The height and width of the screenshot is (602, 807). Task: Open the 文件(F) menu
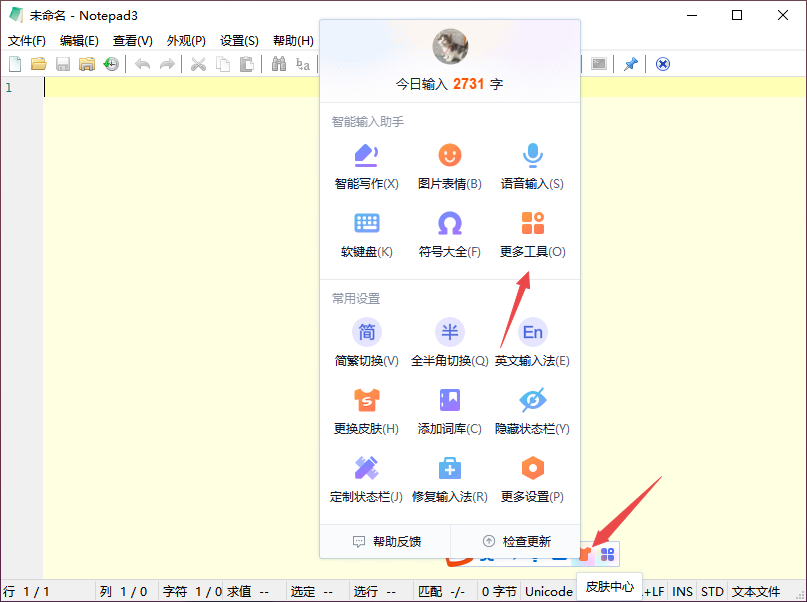pos(27,41)
